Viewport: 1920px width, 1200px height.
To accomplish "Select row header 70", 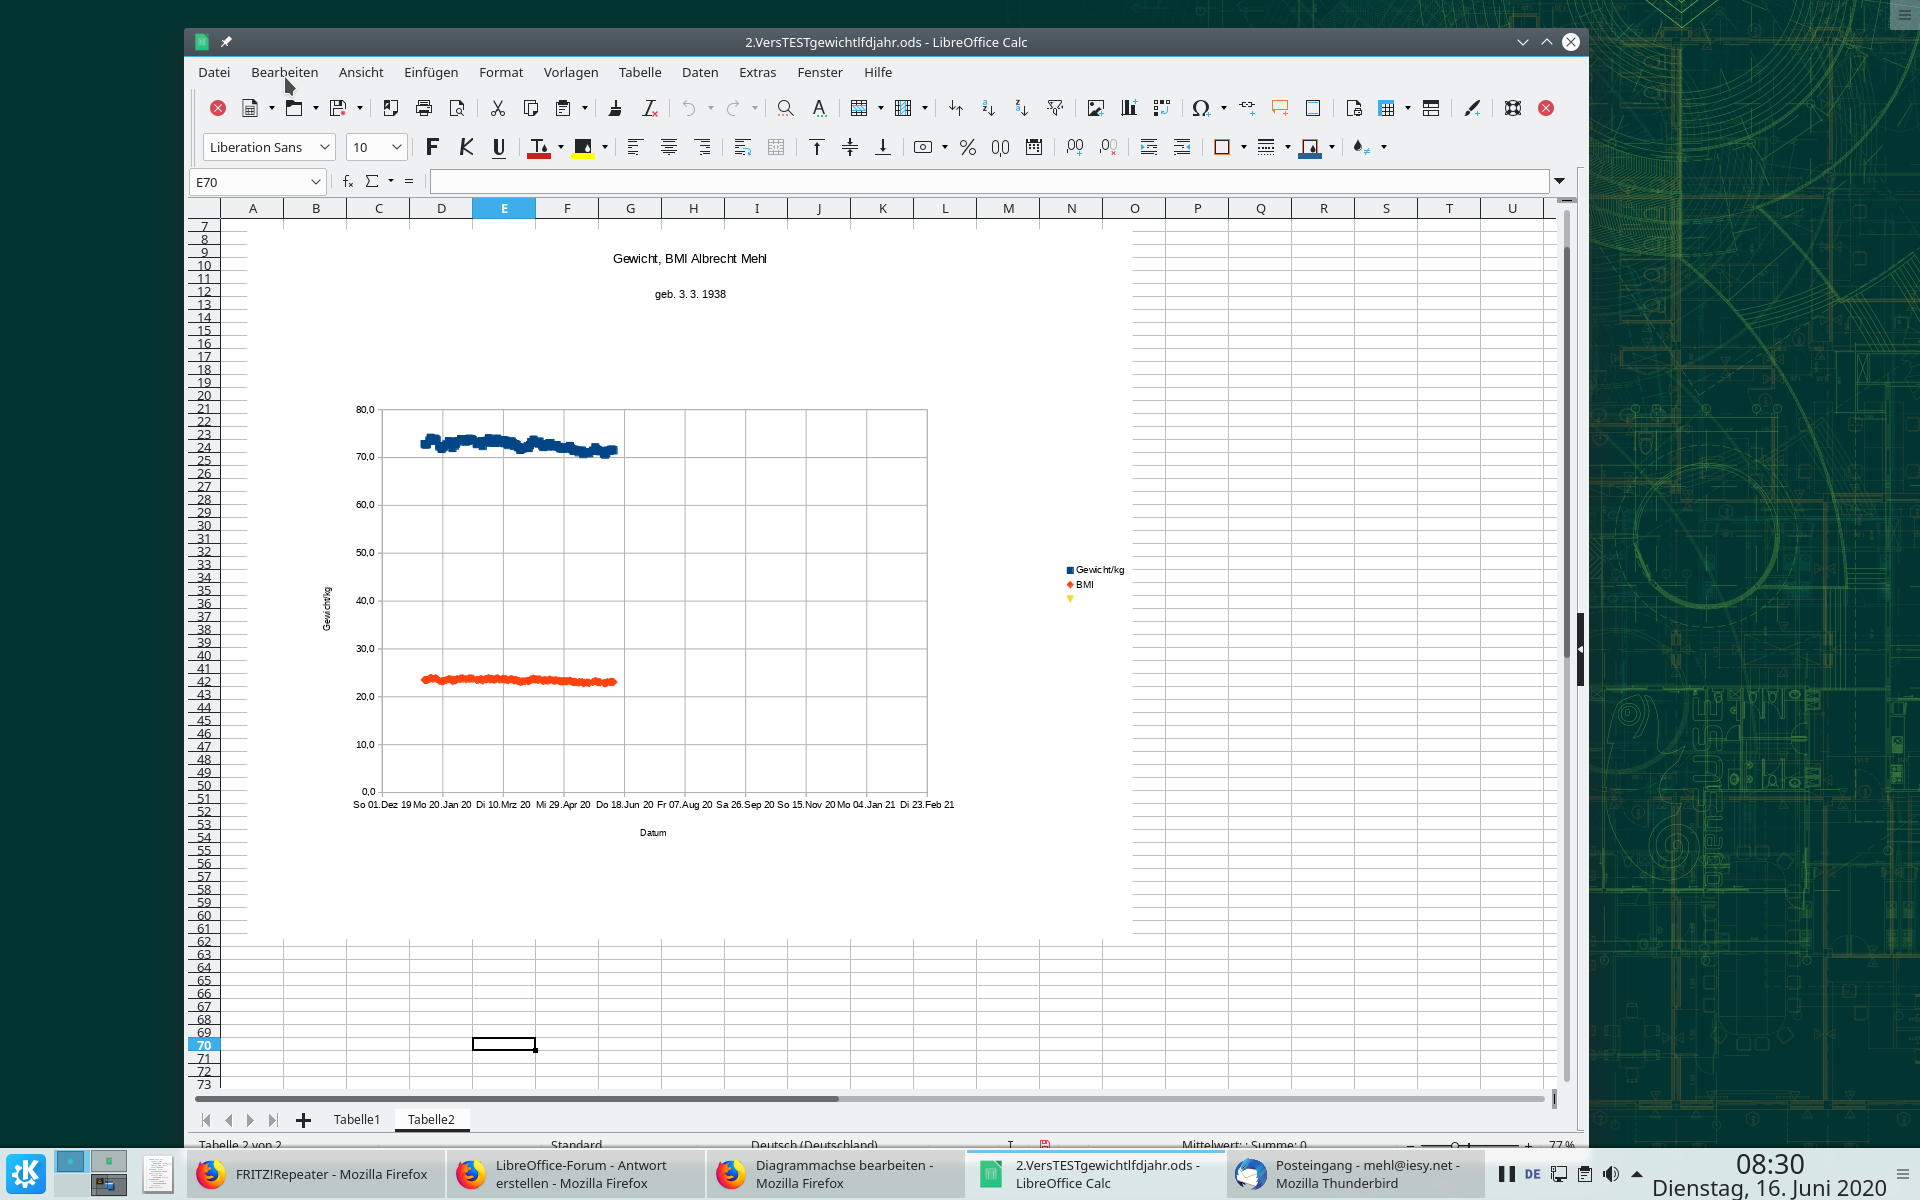I will (x=204, y=1045).
